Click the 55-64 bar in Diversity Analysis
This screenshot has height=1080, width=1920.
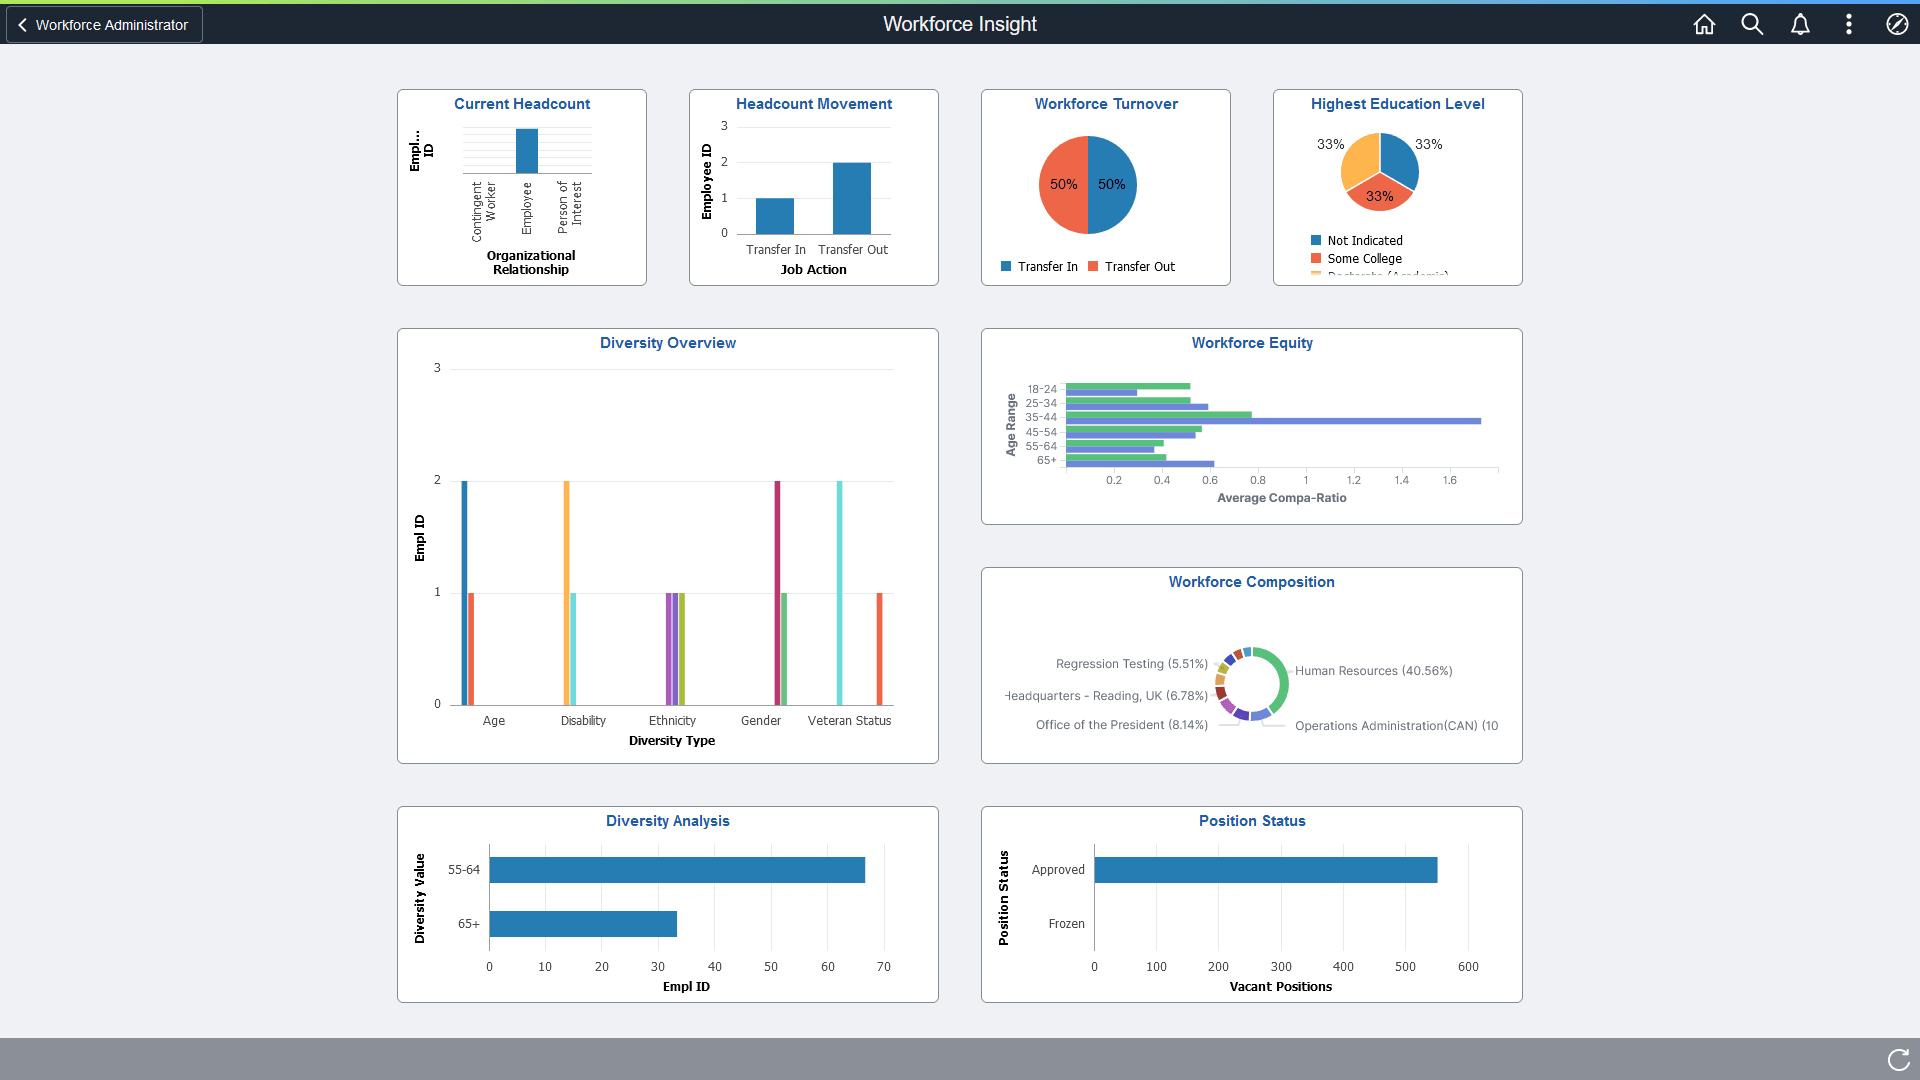(678, 870)
